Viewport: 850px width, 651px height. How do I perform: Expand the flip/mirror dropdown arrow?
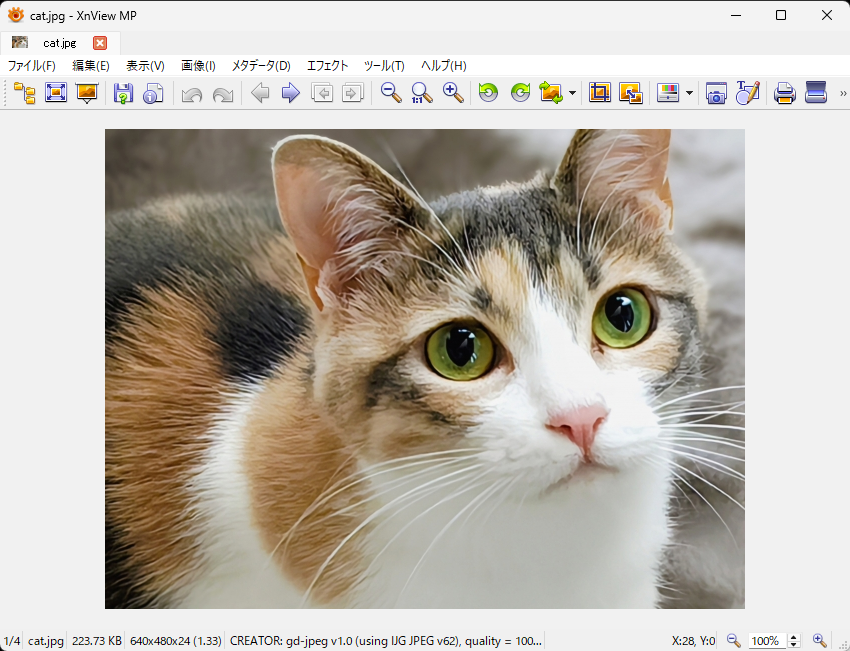pyautogui.click(x=572, y=94)
